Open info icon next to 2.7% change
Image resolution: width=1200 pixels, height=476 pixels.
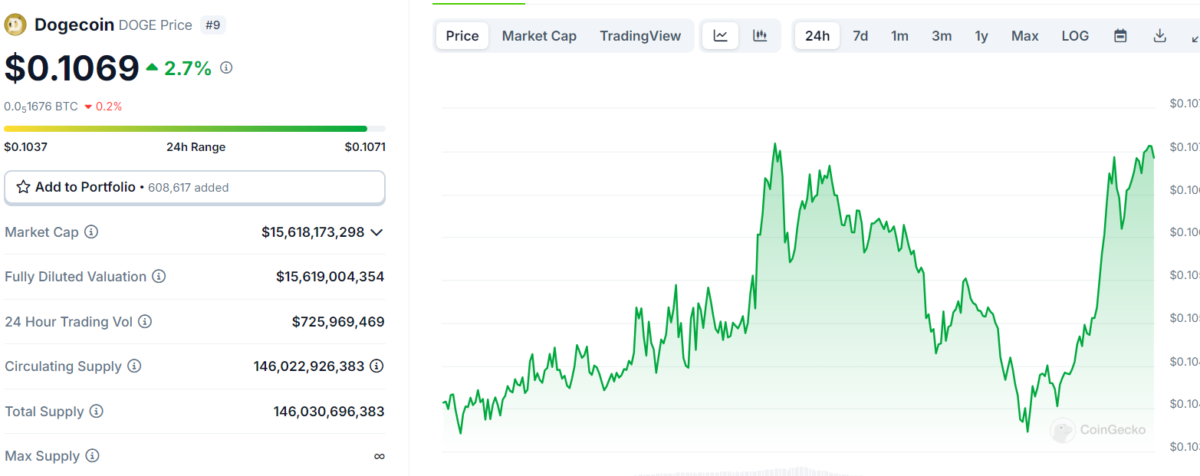tap(226, 68)
